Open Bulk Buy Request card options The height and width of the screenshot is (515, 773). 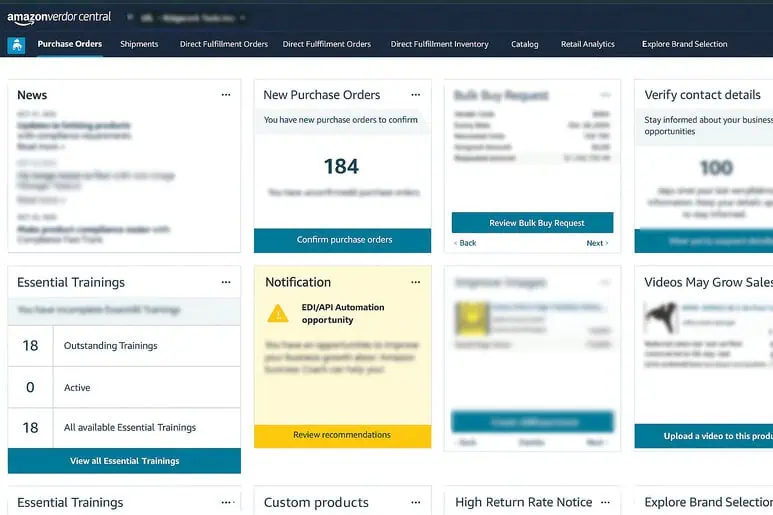click(x=605, y=95)
